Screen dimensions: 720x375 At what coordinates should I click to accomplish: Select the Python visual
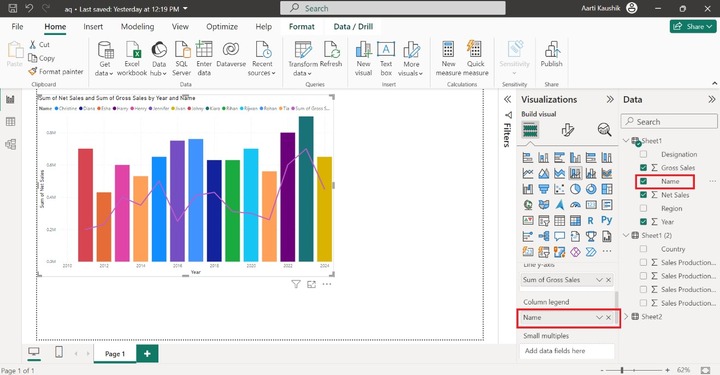(x=607, y=220)
